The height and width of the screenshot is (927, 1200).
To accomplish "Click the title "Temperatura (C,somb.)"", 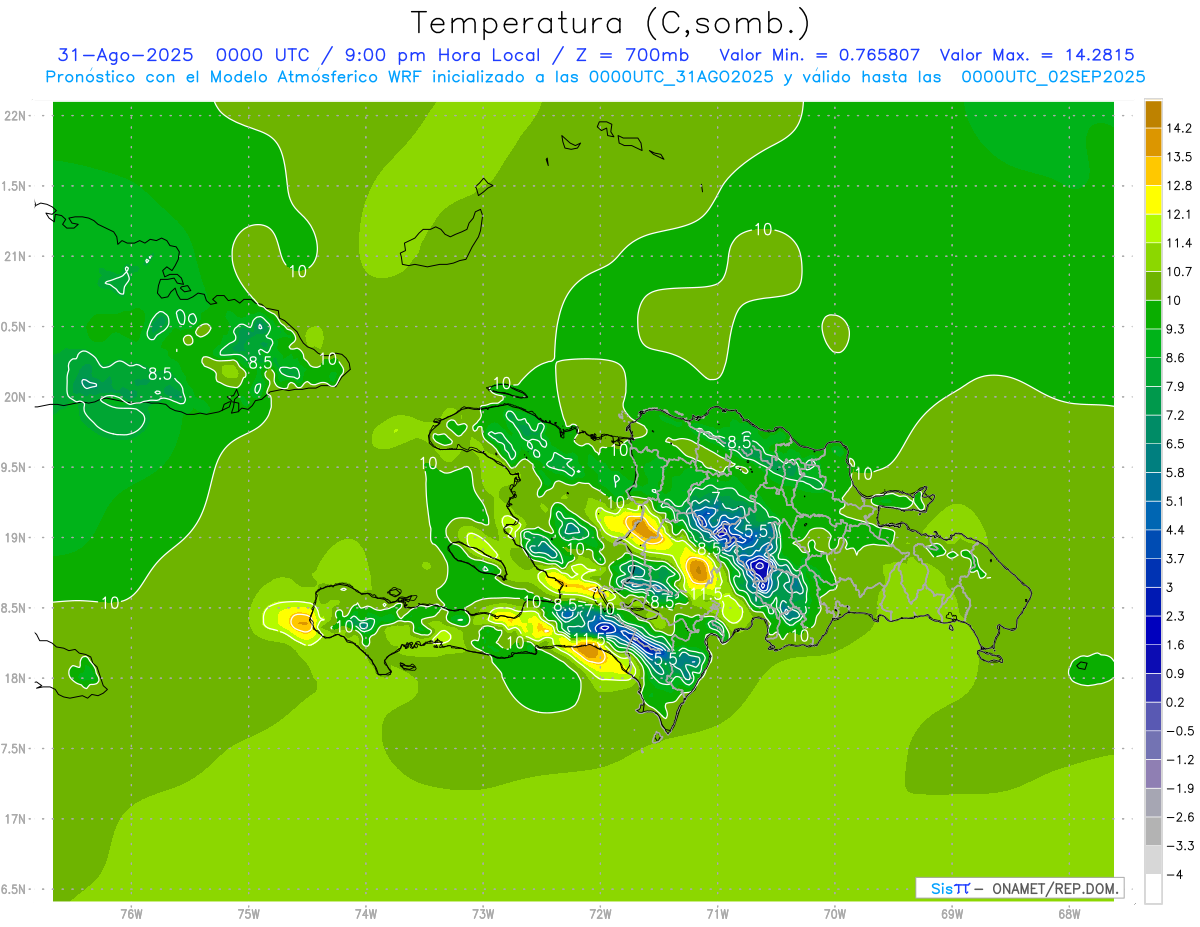I will (x=611, y=23).
